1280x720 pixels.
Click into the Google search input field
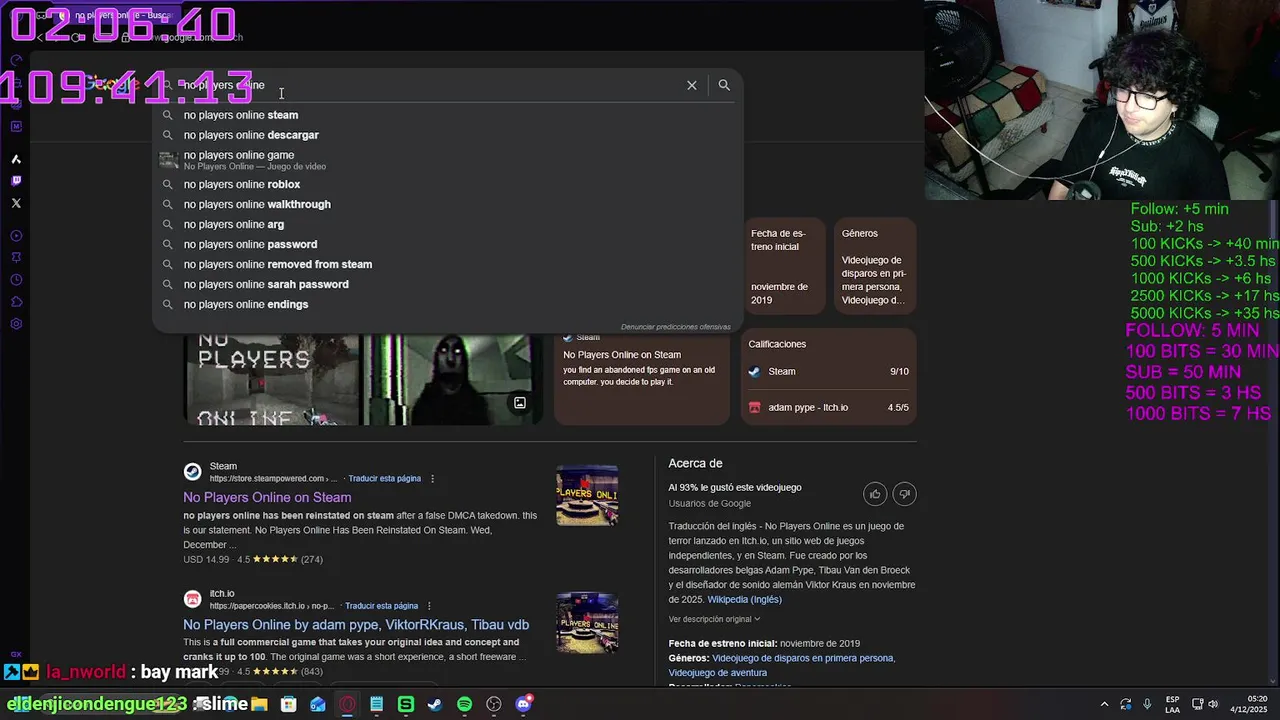click(430, 85)
